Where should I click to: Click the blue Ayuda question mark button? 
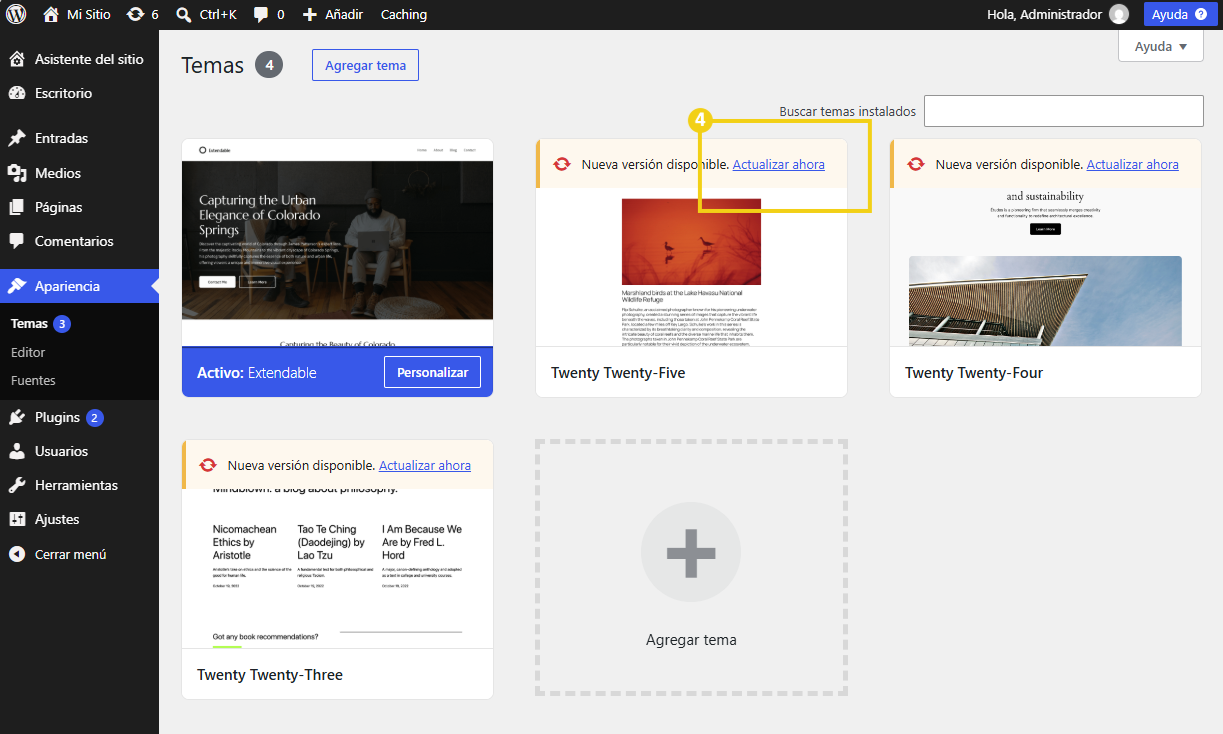pos(1180,14)
